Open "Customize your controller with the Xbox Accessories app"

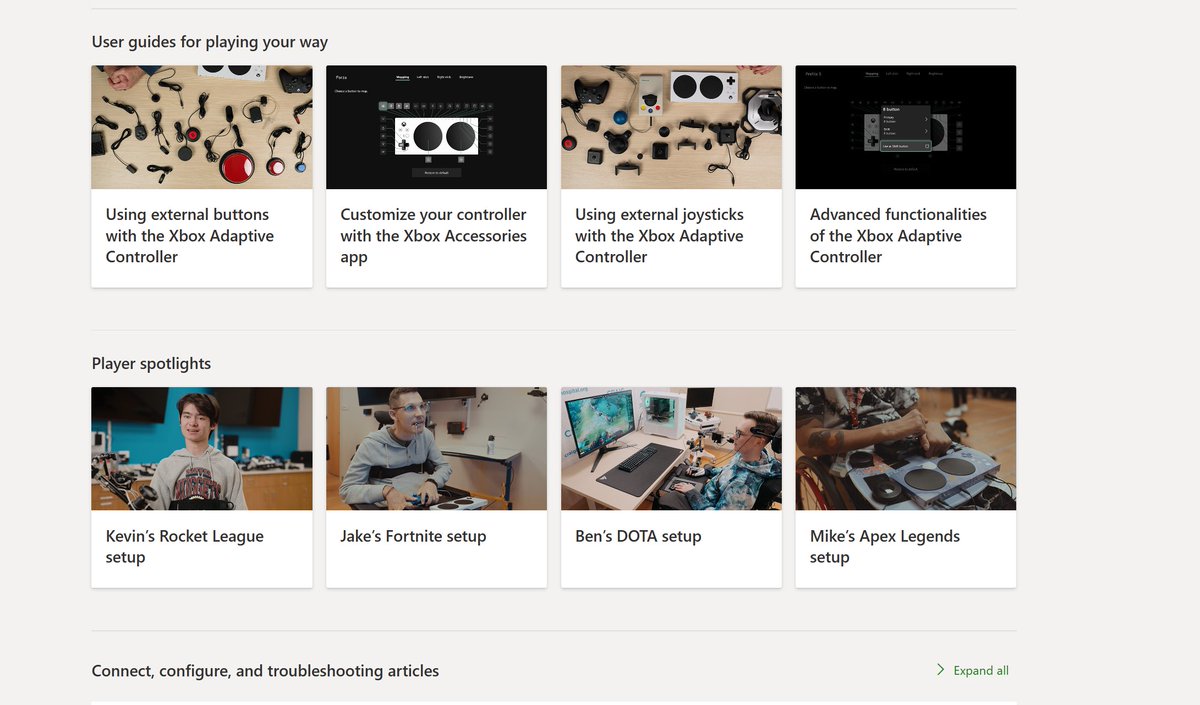coord(433,236)
